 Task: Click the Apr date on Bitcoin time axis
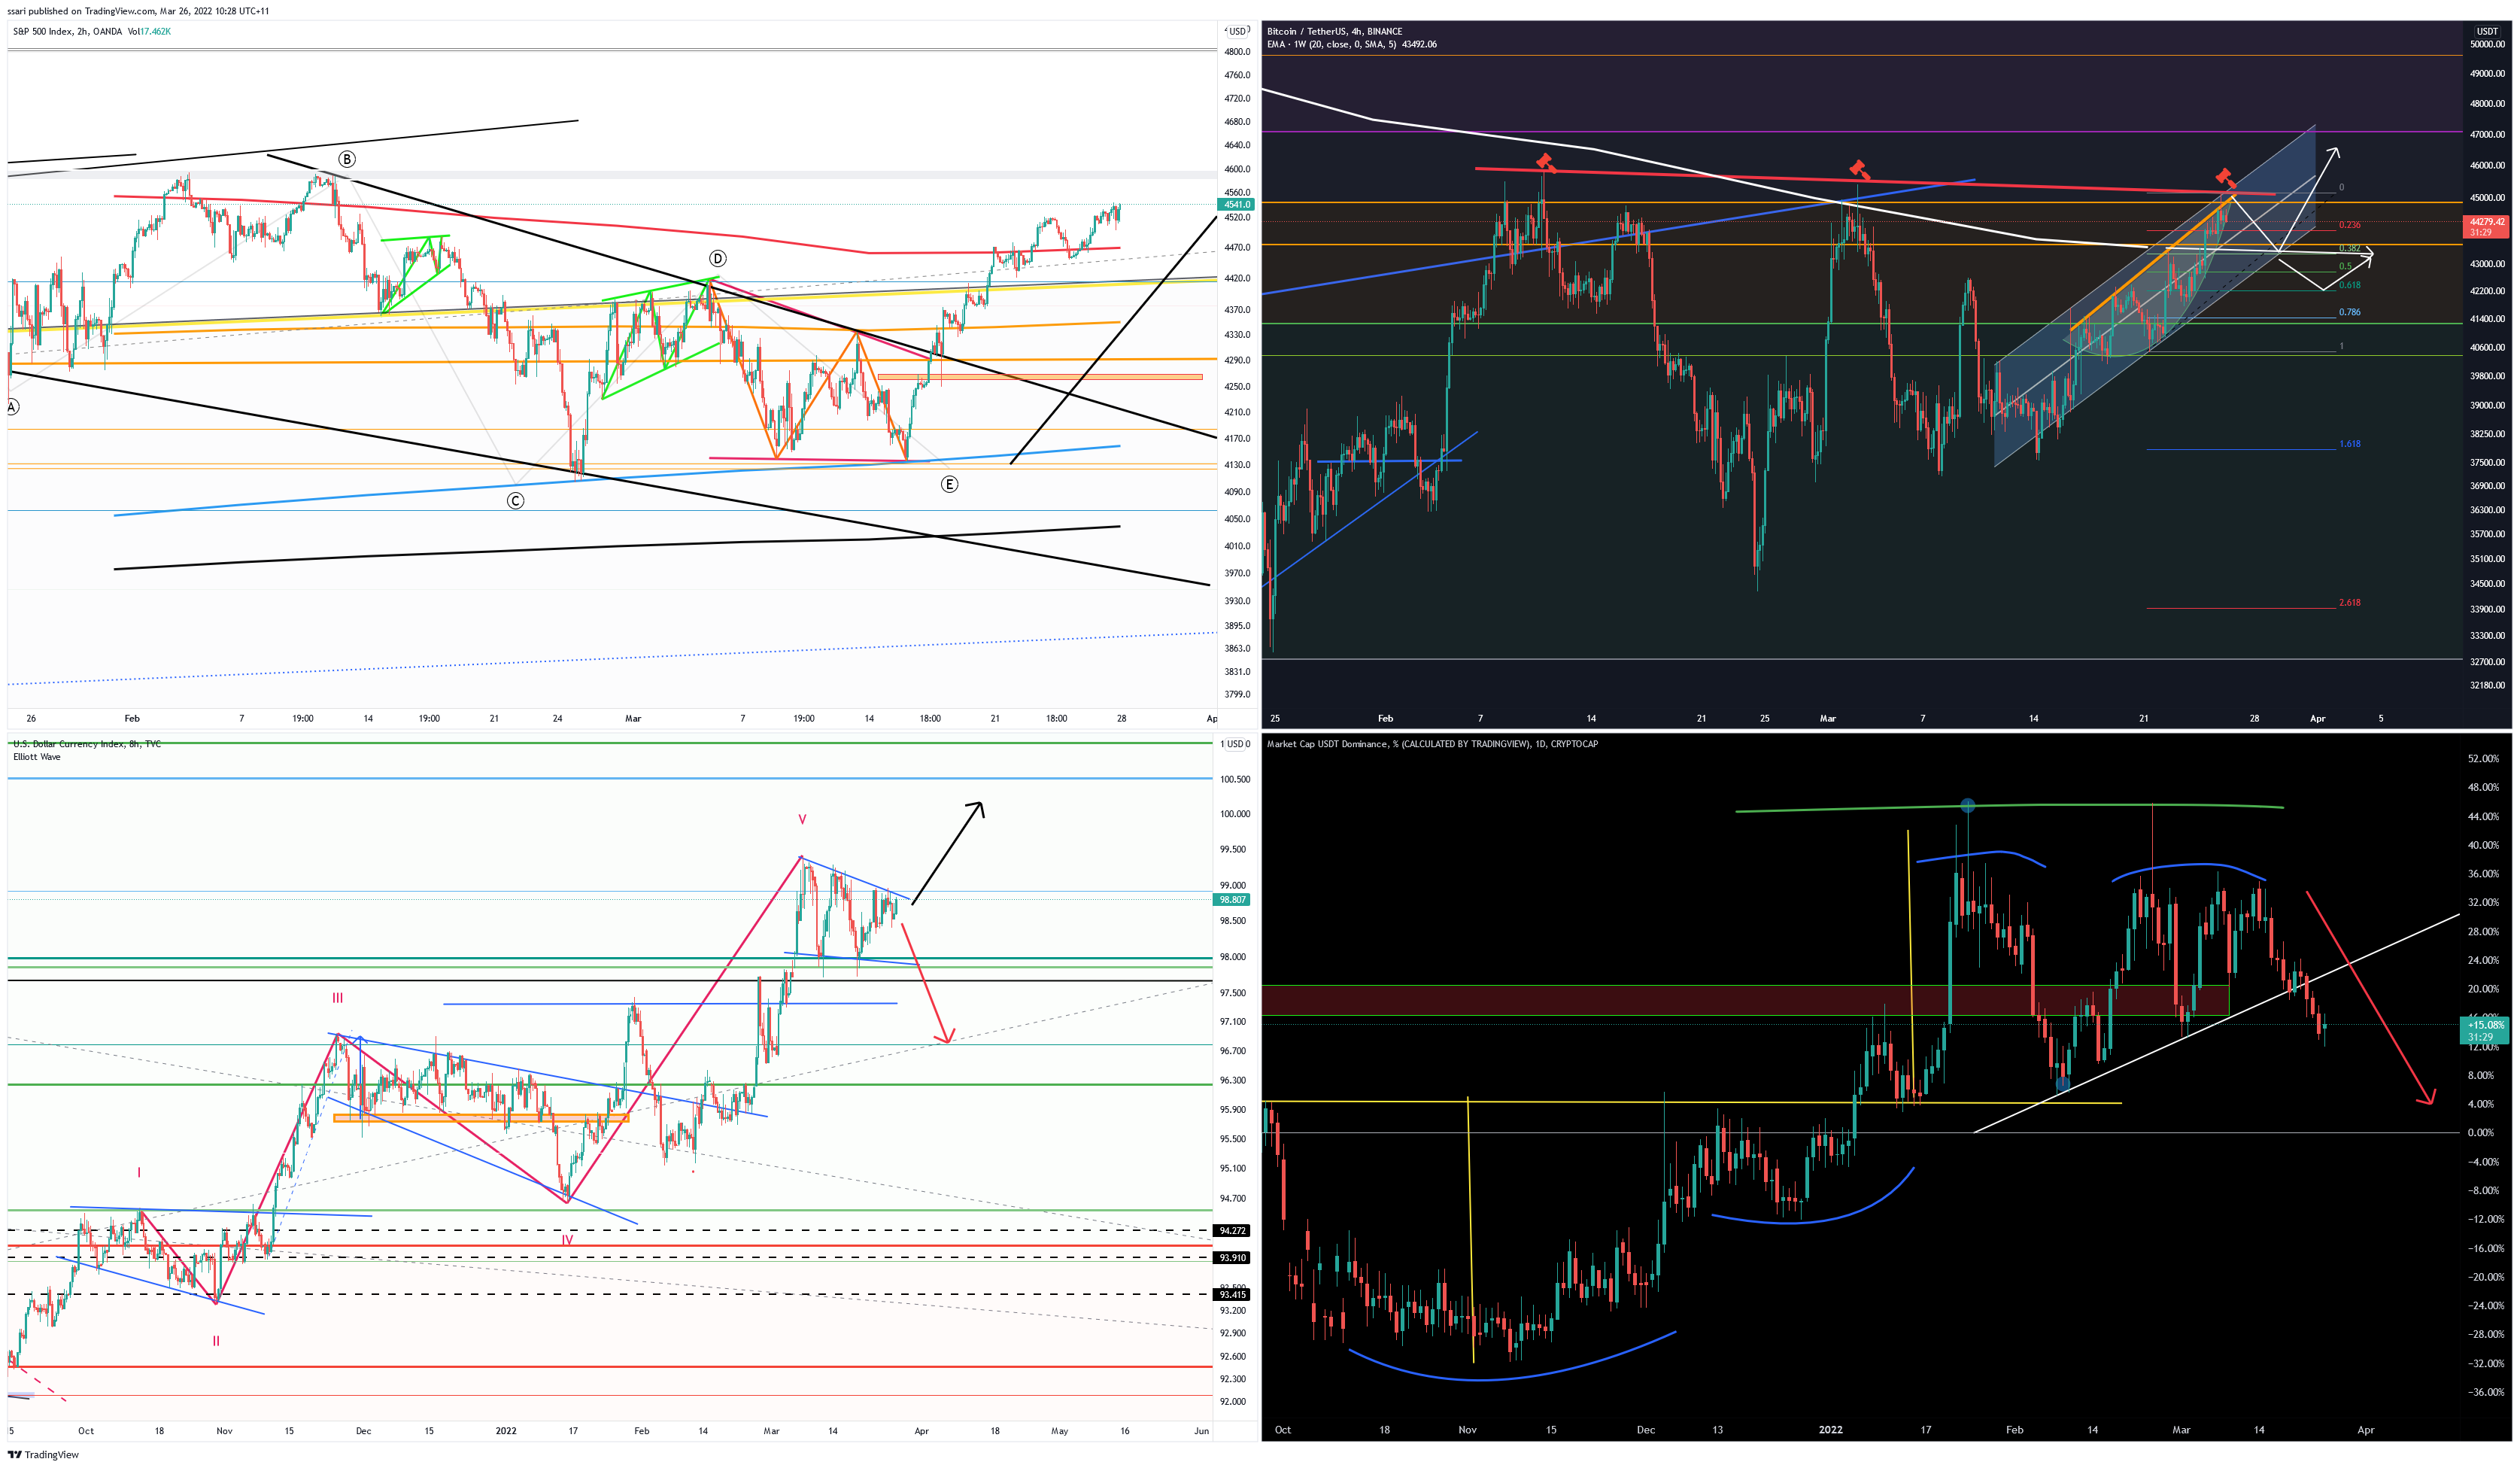point(2317,719)
